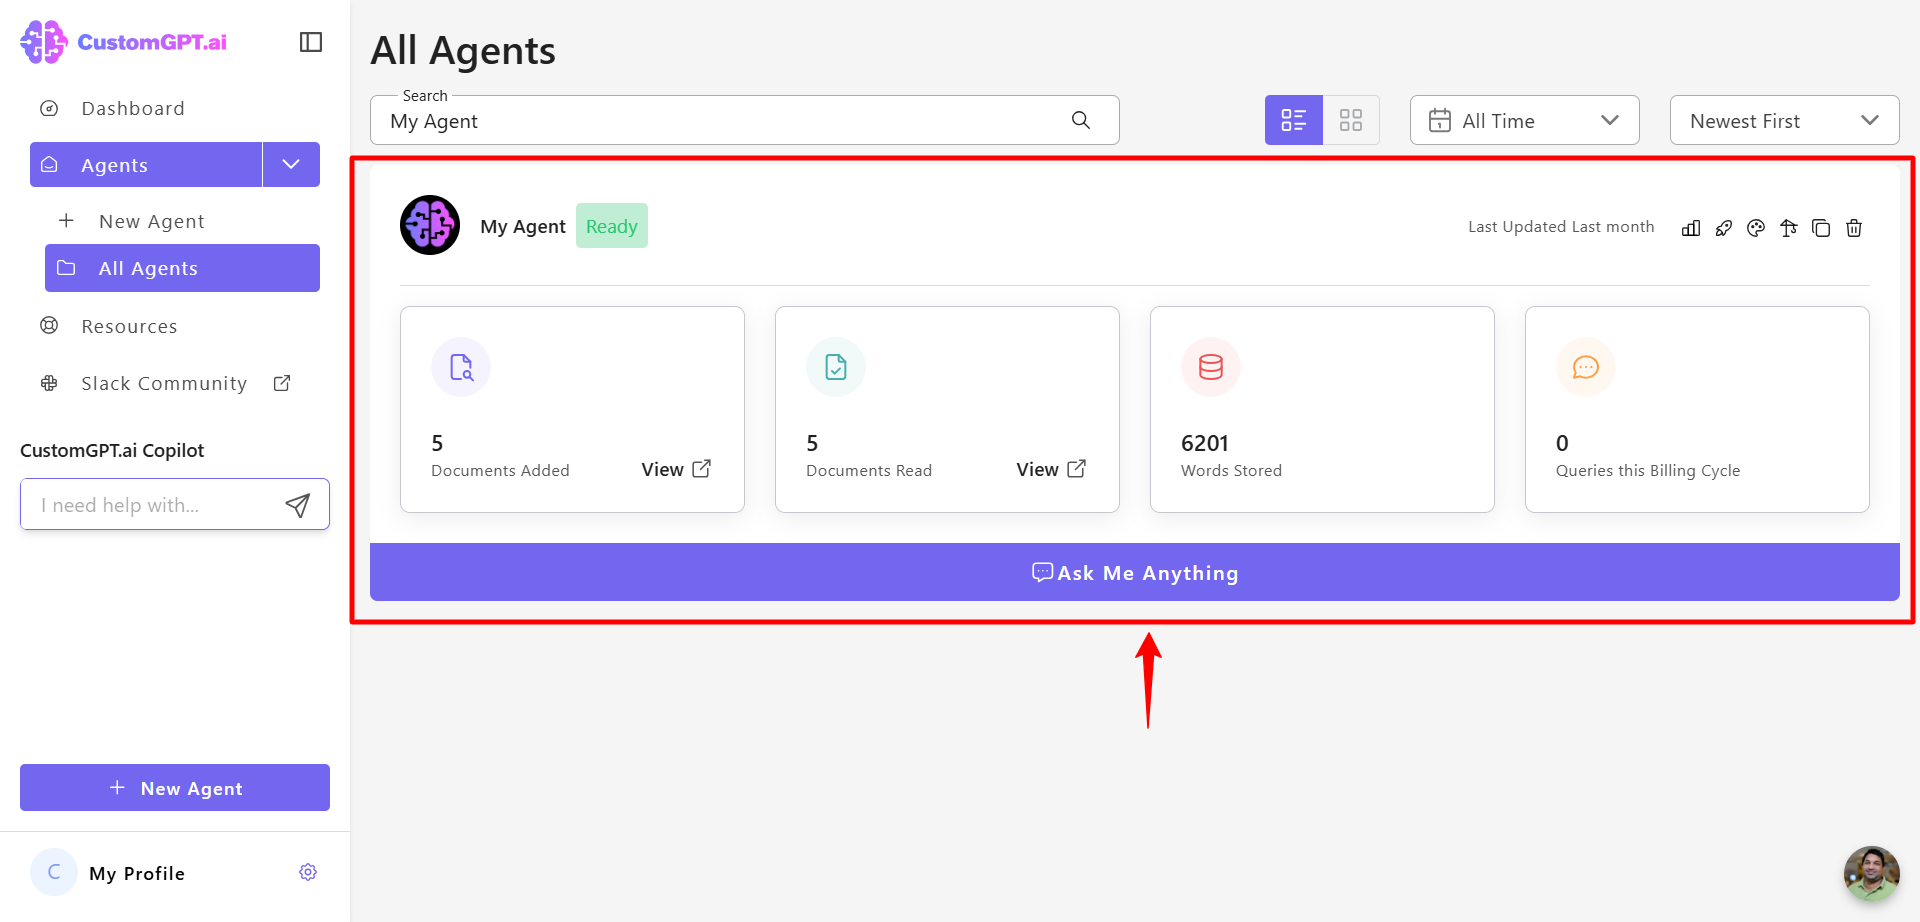Image resolution: width=1920 pixels, height=922 pixels.
Task: Focus the Copilot 'I need help with...' field
Action: coord(155,505)
